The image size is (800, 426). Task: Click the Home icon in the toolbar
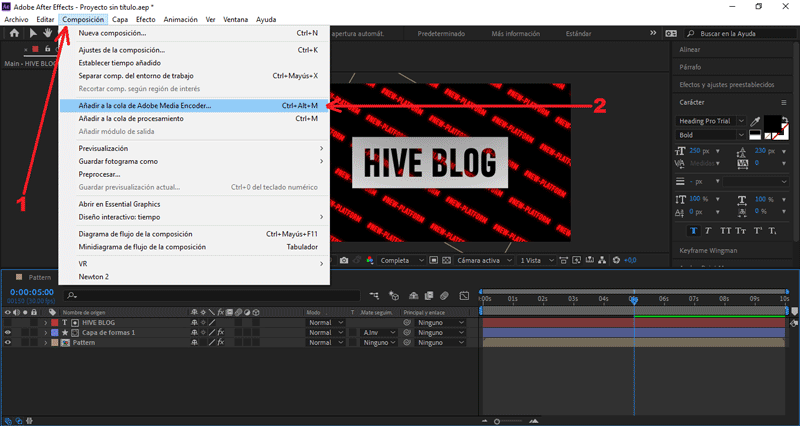14,33
